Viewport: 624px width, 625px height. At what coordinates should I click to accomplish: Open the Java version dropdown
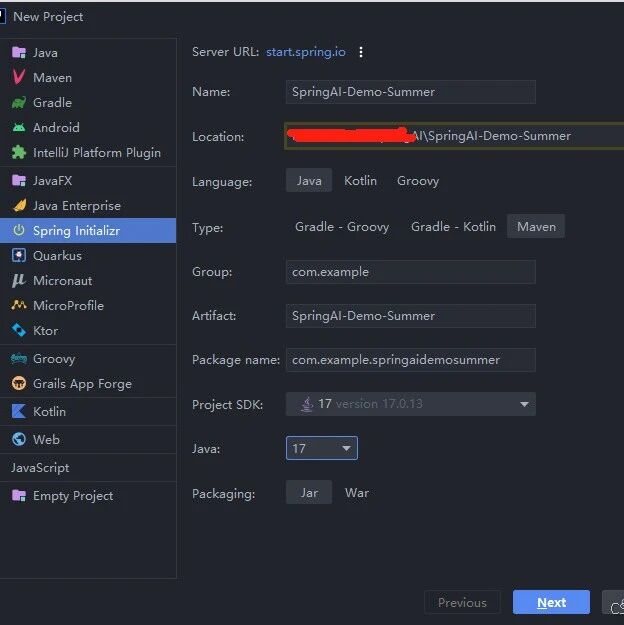click(322, 448)
